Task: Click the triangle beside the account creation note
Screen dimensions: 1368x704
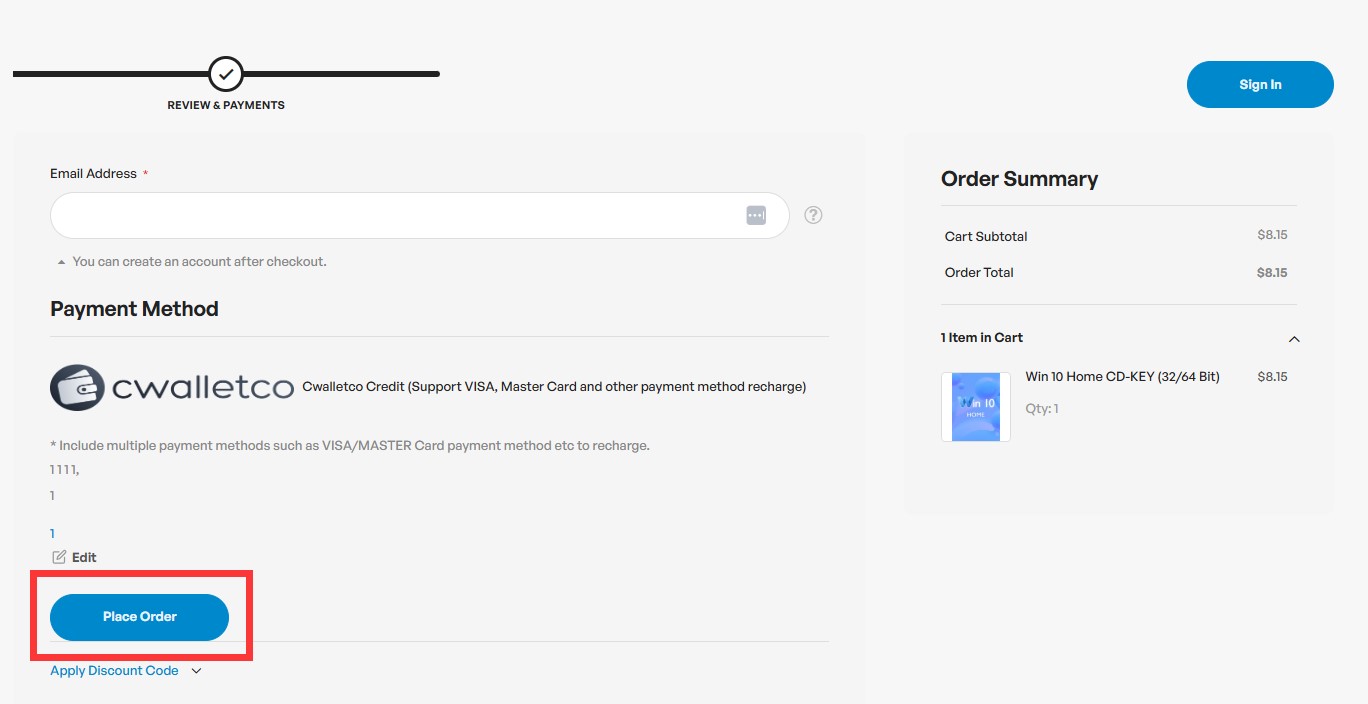Action: (x=62, y=262)
